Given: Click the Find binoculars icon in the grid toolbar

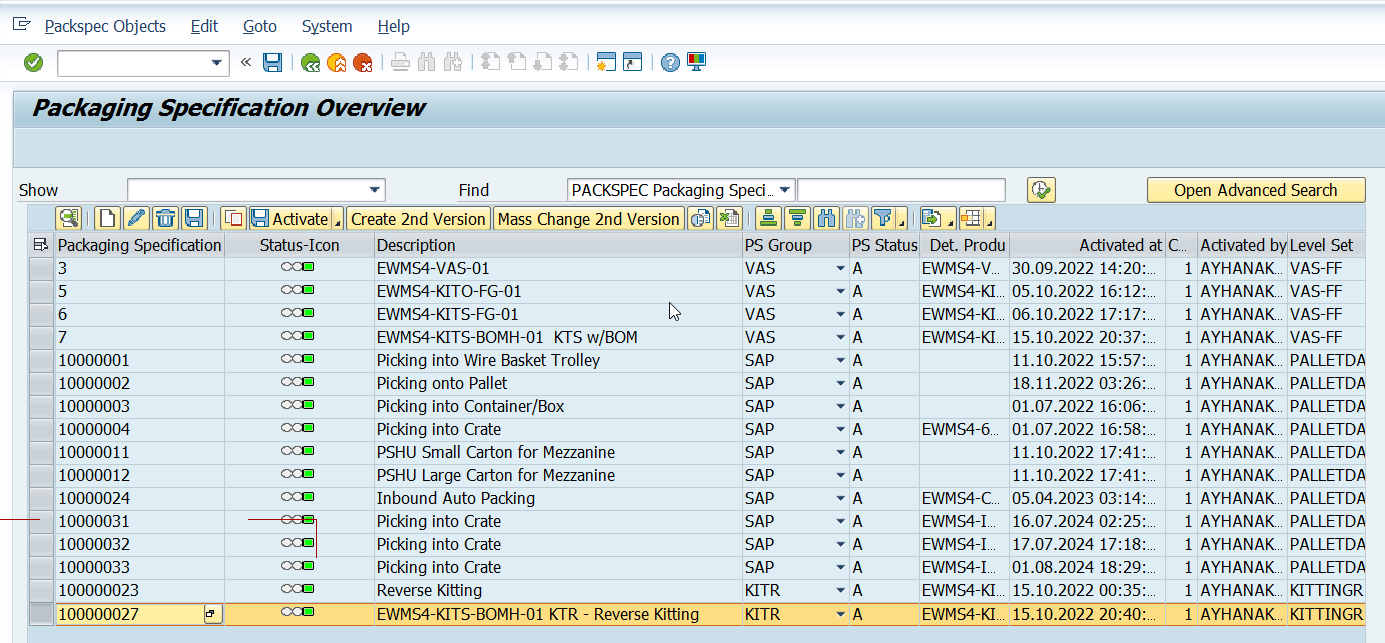Looking at the screenshot, I should (826, 219).
